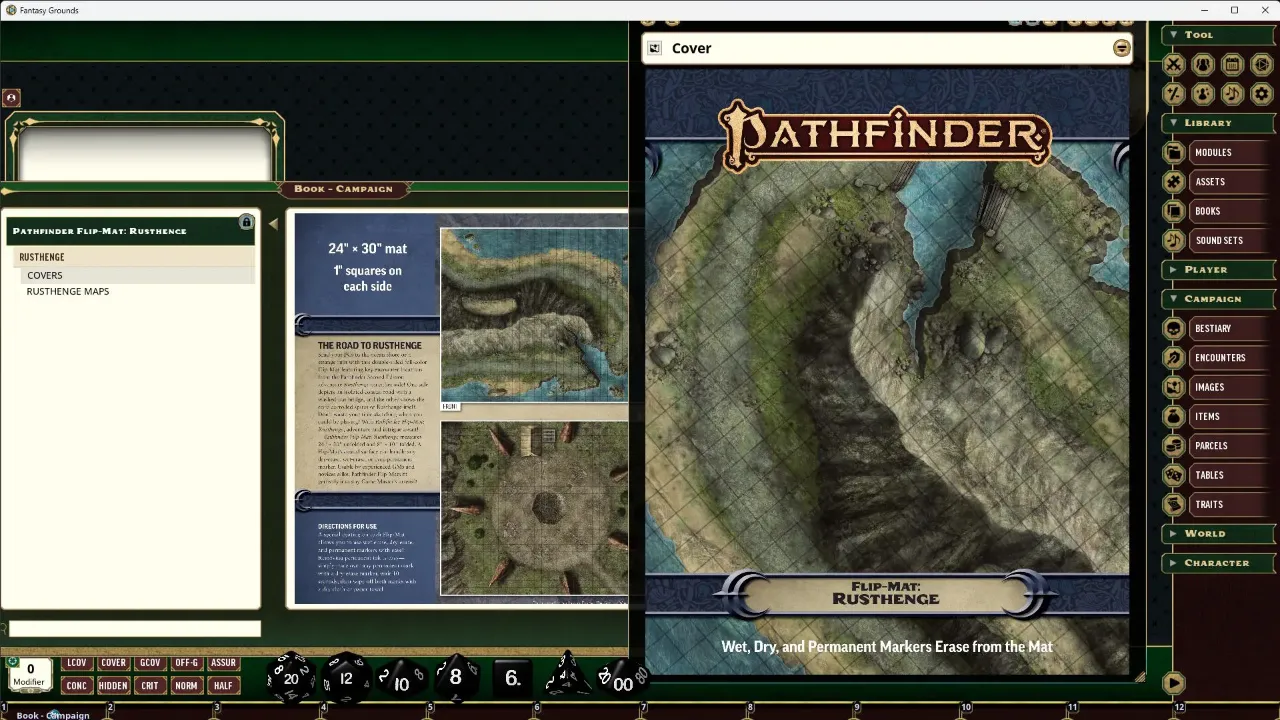Click the Books stacked-pages icon
Image resolution: width=1280 pixels, height=720 pixels.
pos(1174,211)
